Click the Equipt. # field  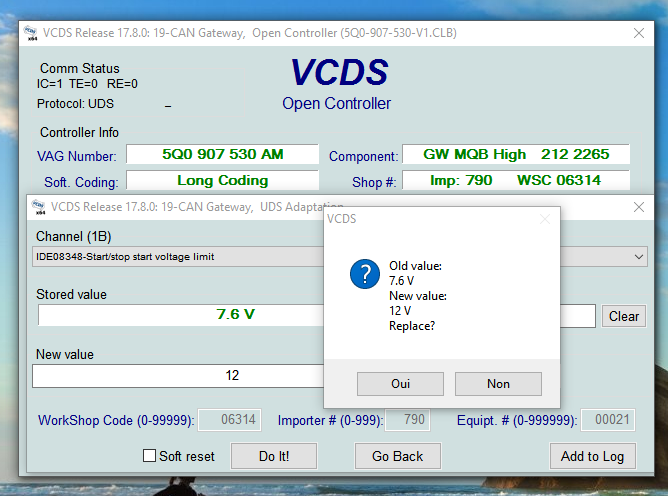(607, 421)
